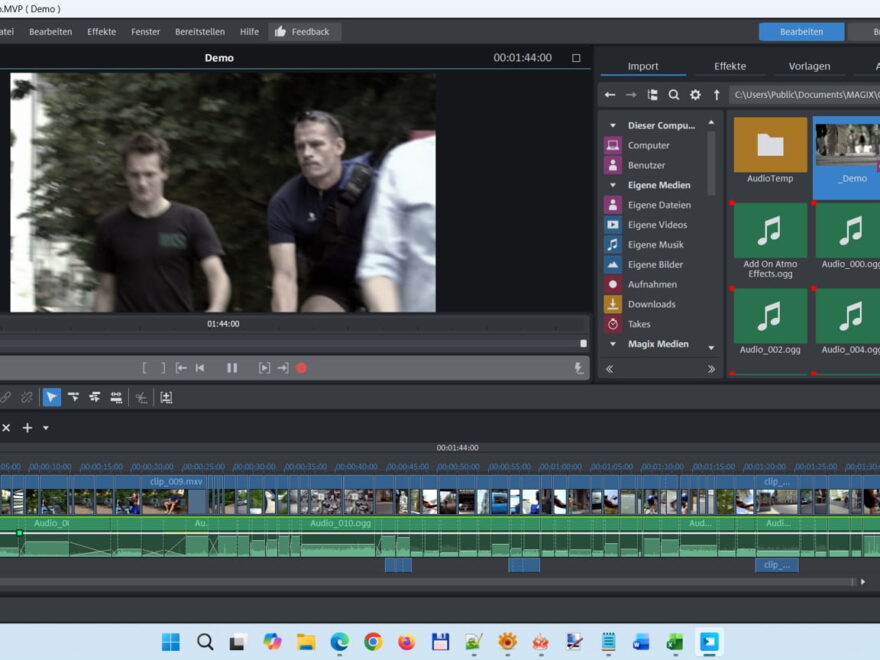880x660 pixels.
Task: Start recording with the red record button
Action: [x=301, y=367]
